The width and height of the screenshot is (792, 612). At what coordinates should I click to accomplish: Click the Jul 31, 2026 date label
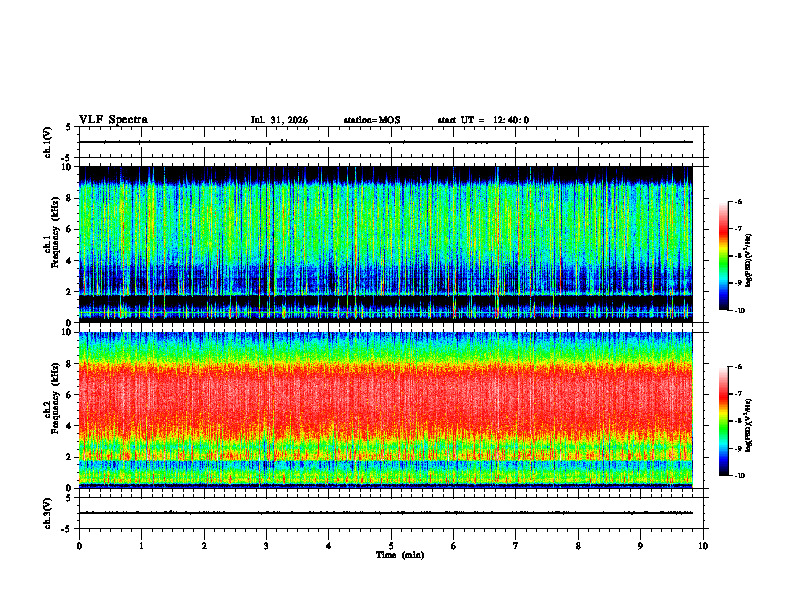pyautogui.click(x=279, y=120)
